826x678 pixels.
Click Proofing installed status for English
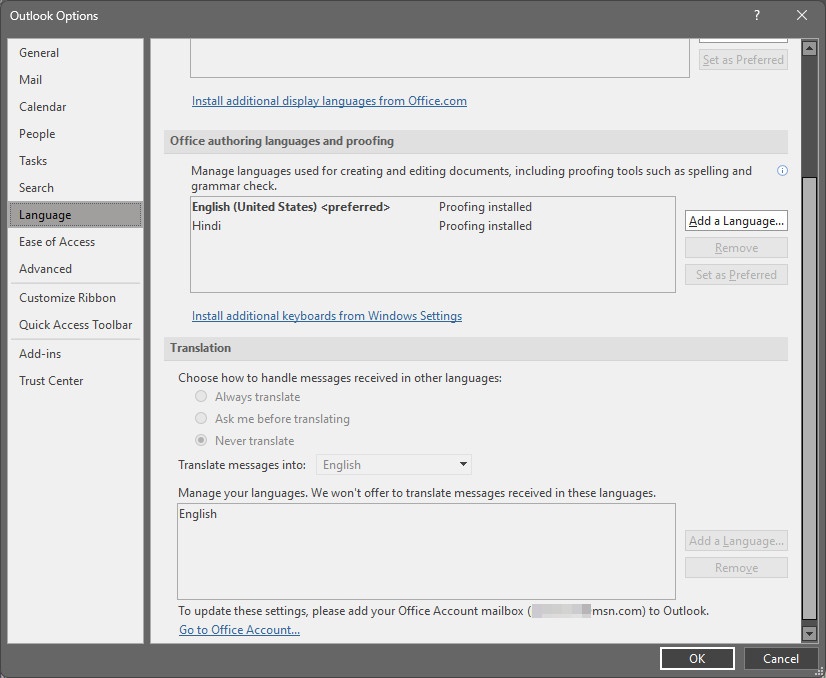[485, 207]
